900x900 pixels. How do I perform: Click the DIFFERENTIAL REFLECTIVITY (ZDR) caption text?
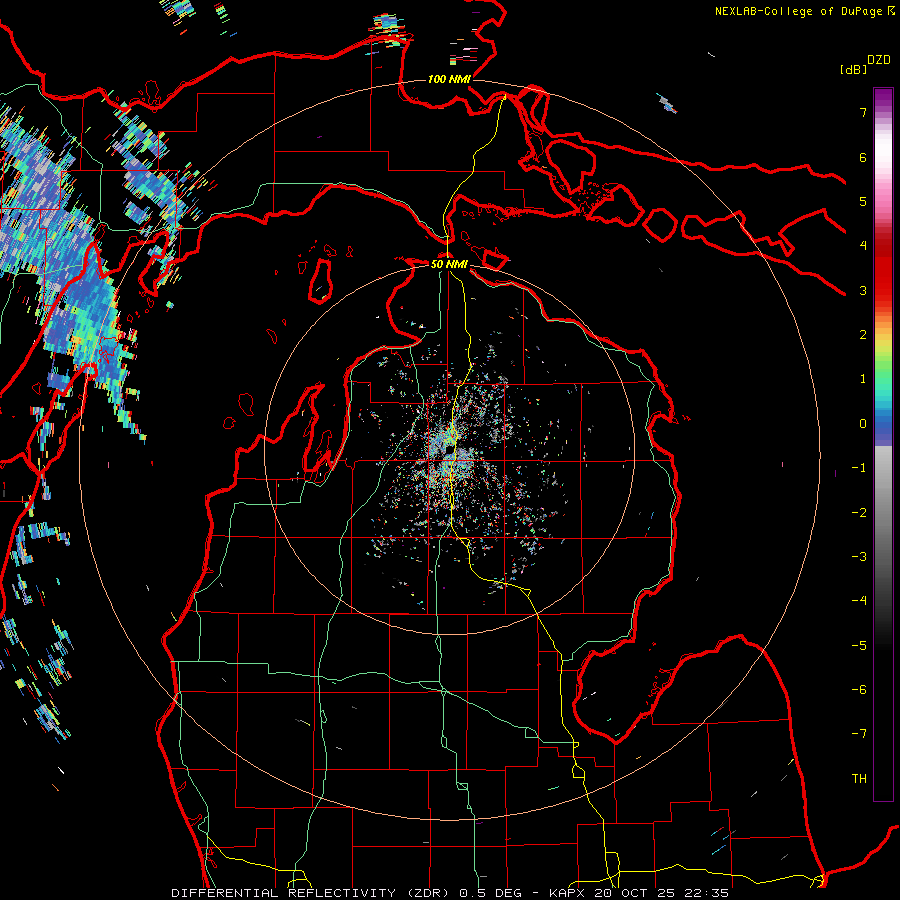pos(312,893)
